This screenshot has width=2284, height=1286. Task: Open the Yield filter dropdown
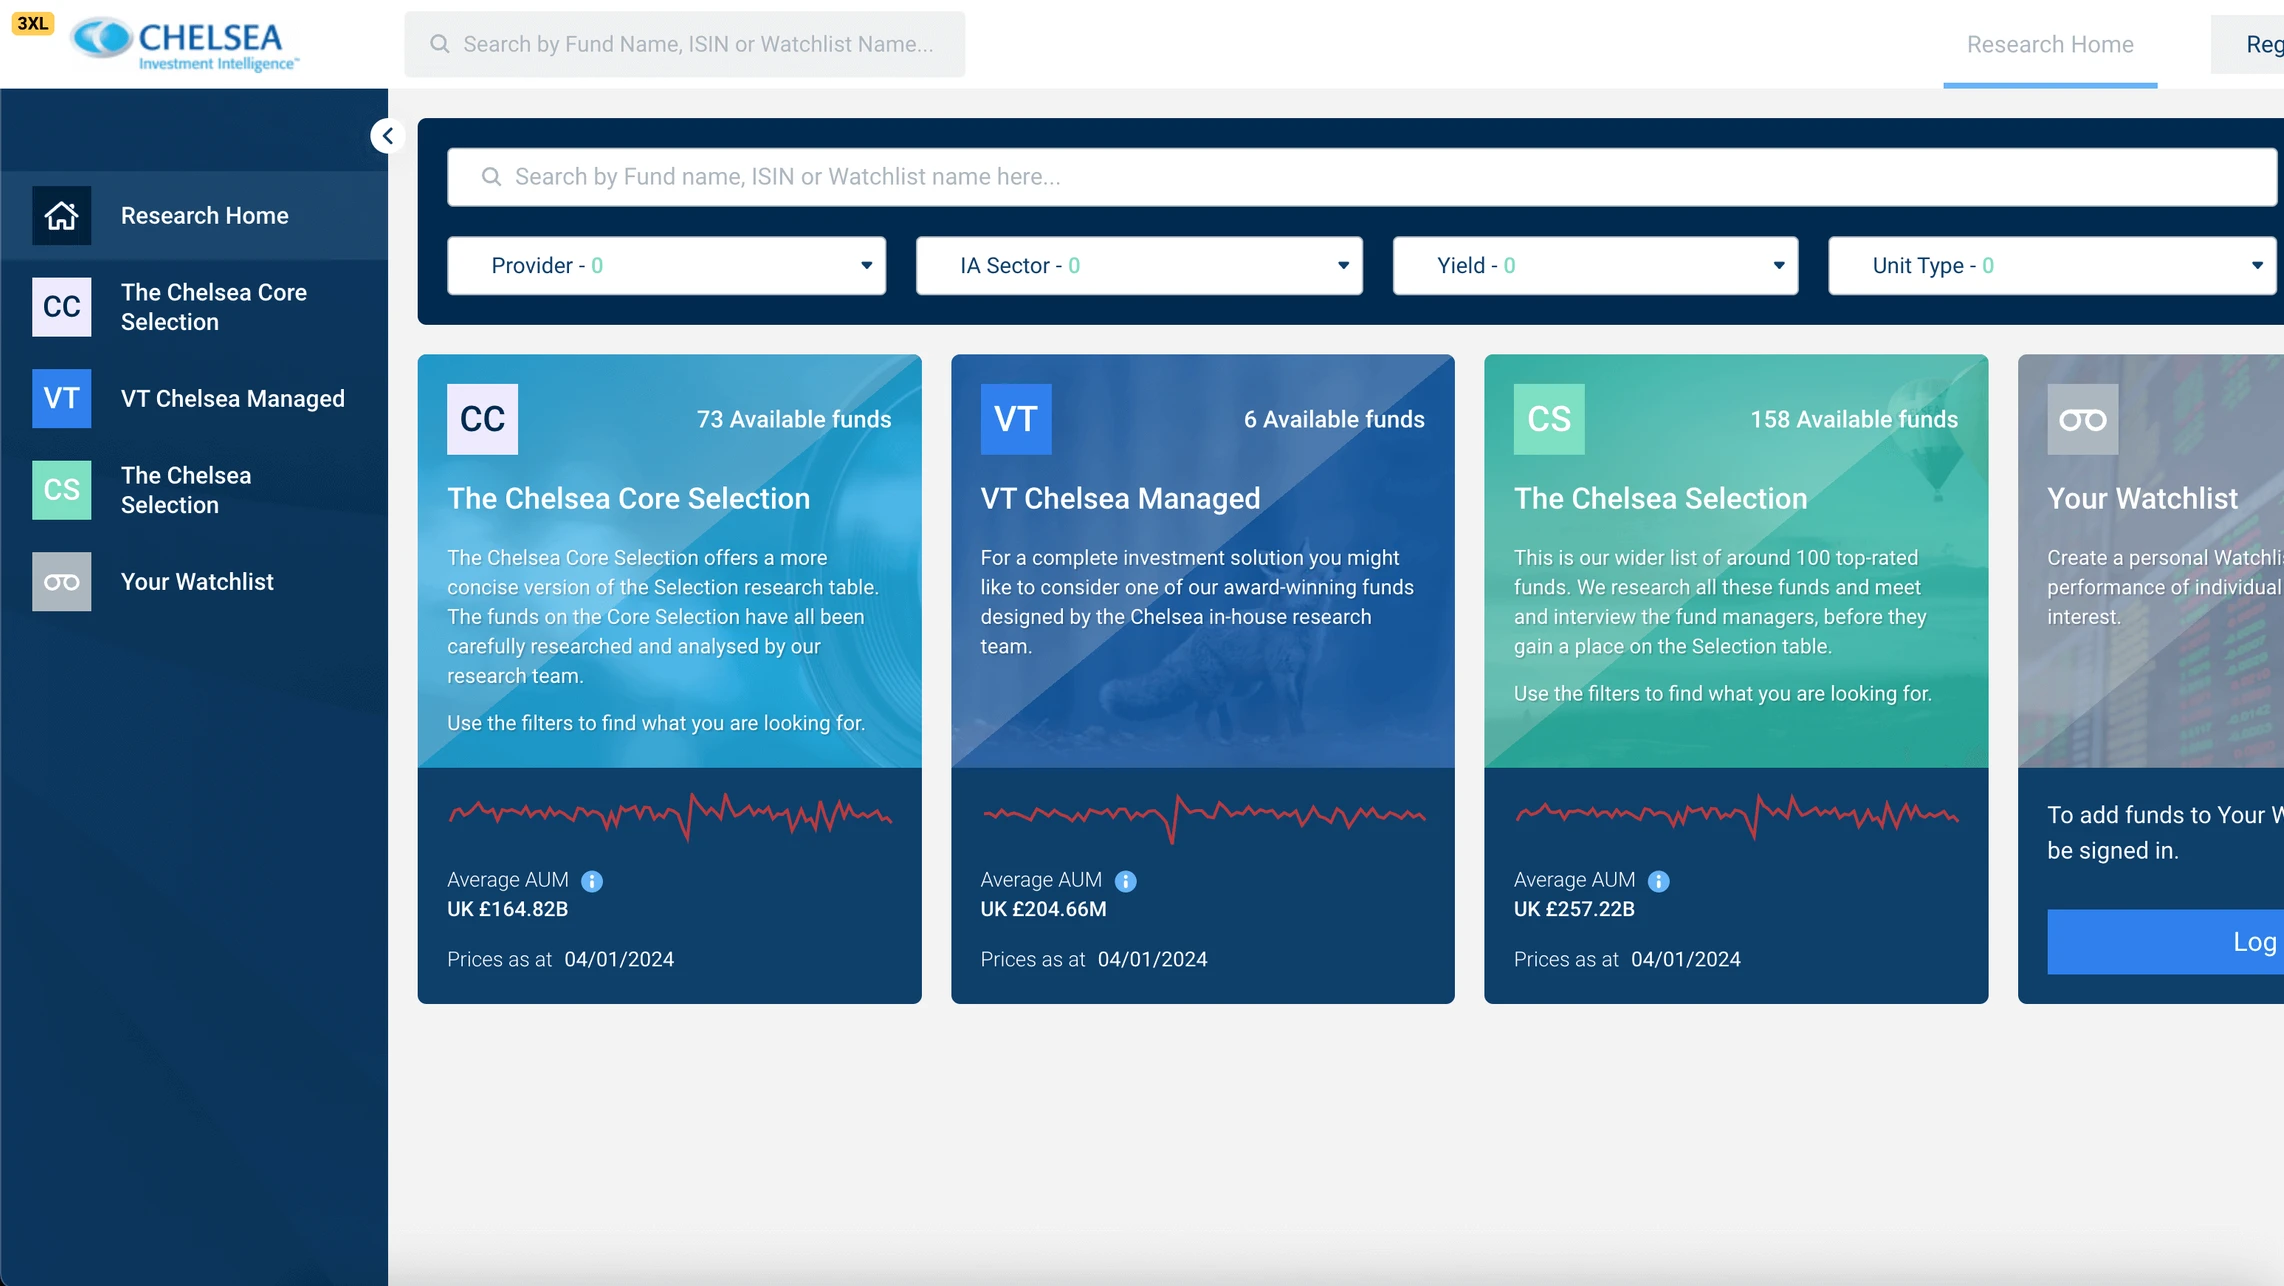1595,266
